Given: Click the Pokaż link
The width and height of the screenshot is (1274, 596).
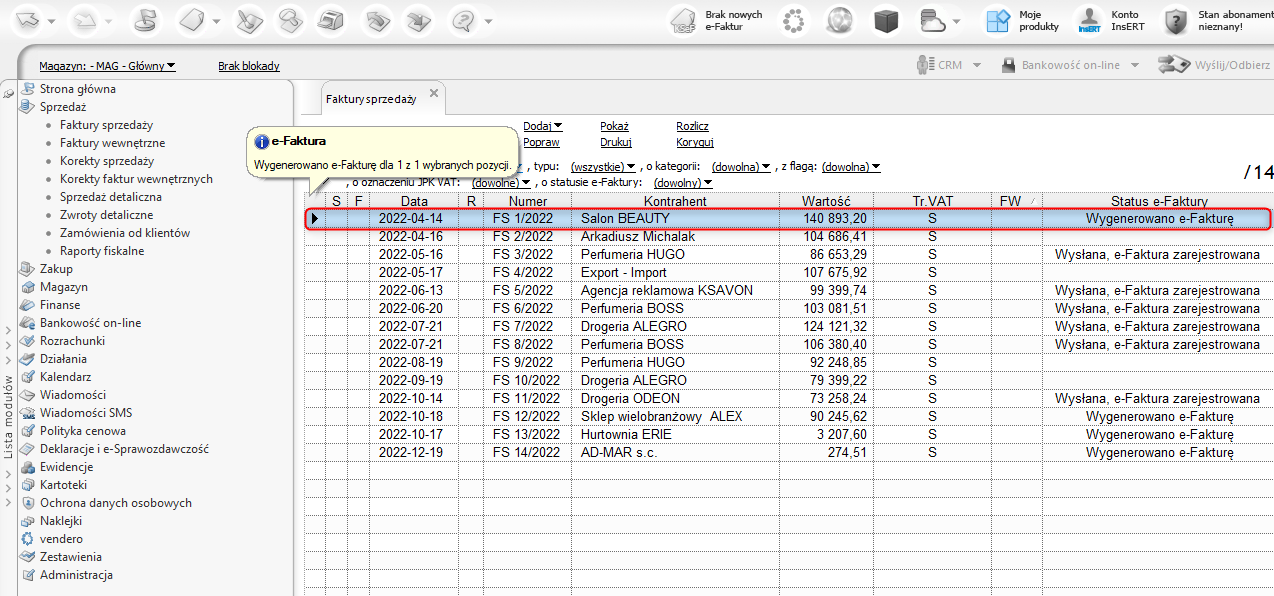Looking at the screenshot, I should pyautogui.click(x=614, y=126).
